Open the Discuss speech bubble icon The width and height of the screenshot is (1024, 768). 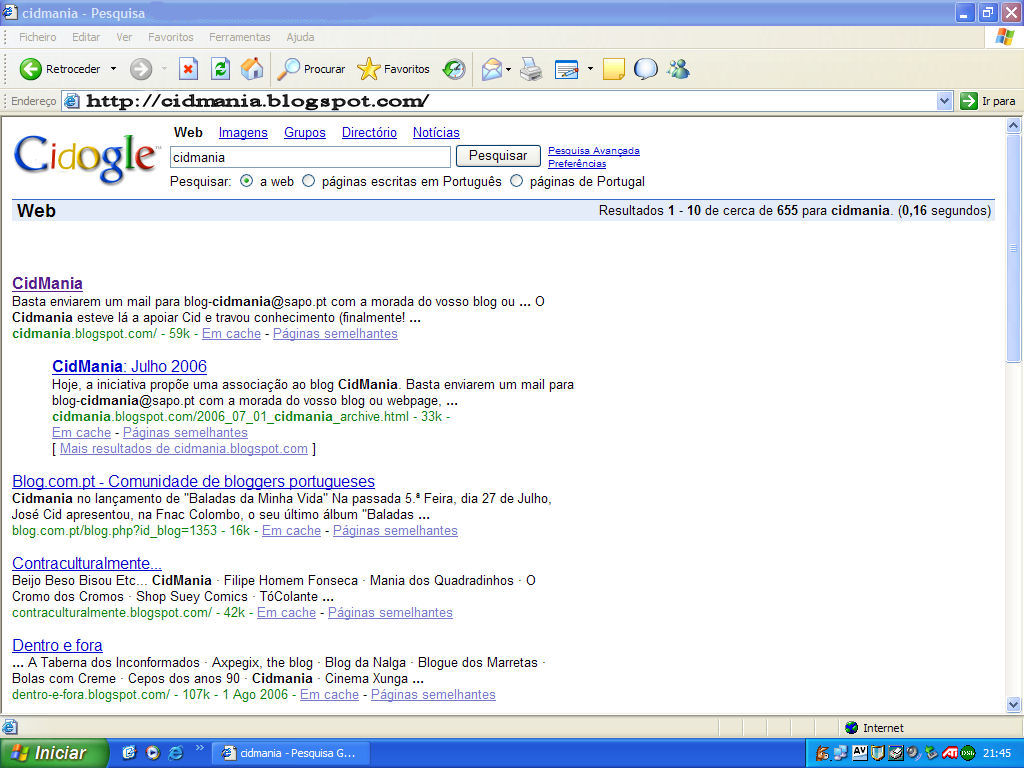pos(645,69)
